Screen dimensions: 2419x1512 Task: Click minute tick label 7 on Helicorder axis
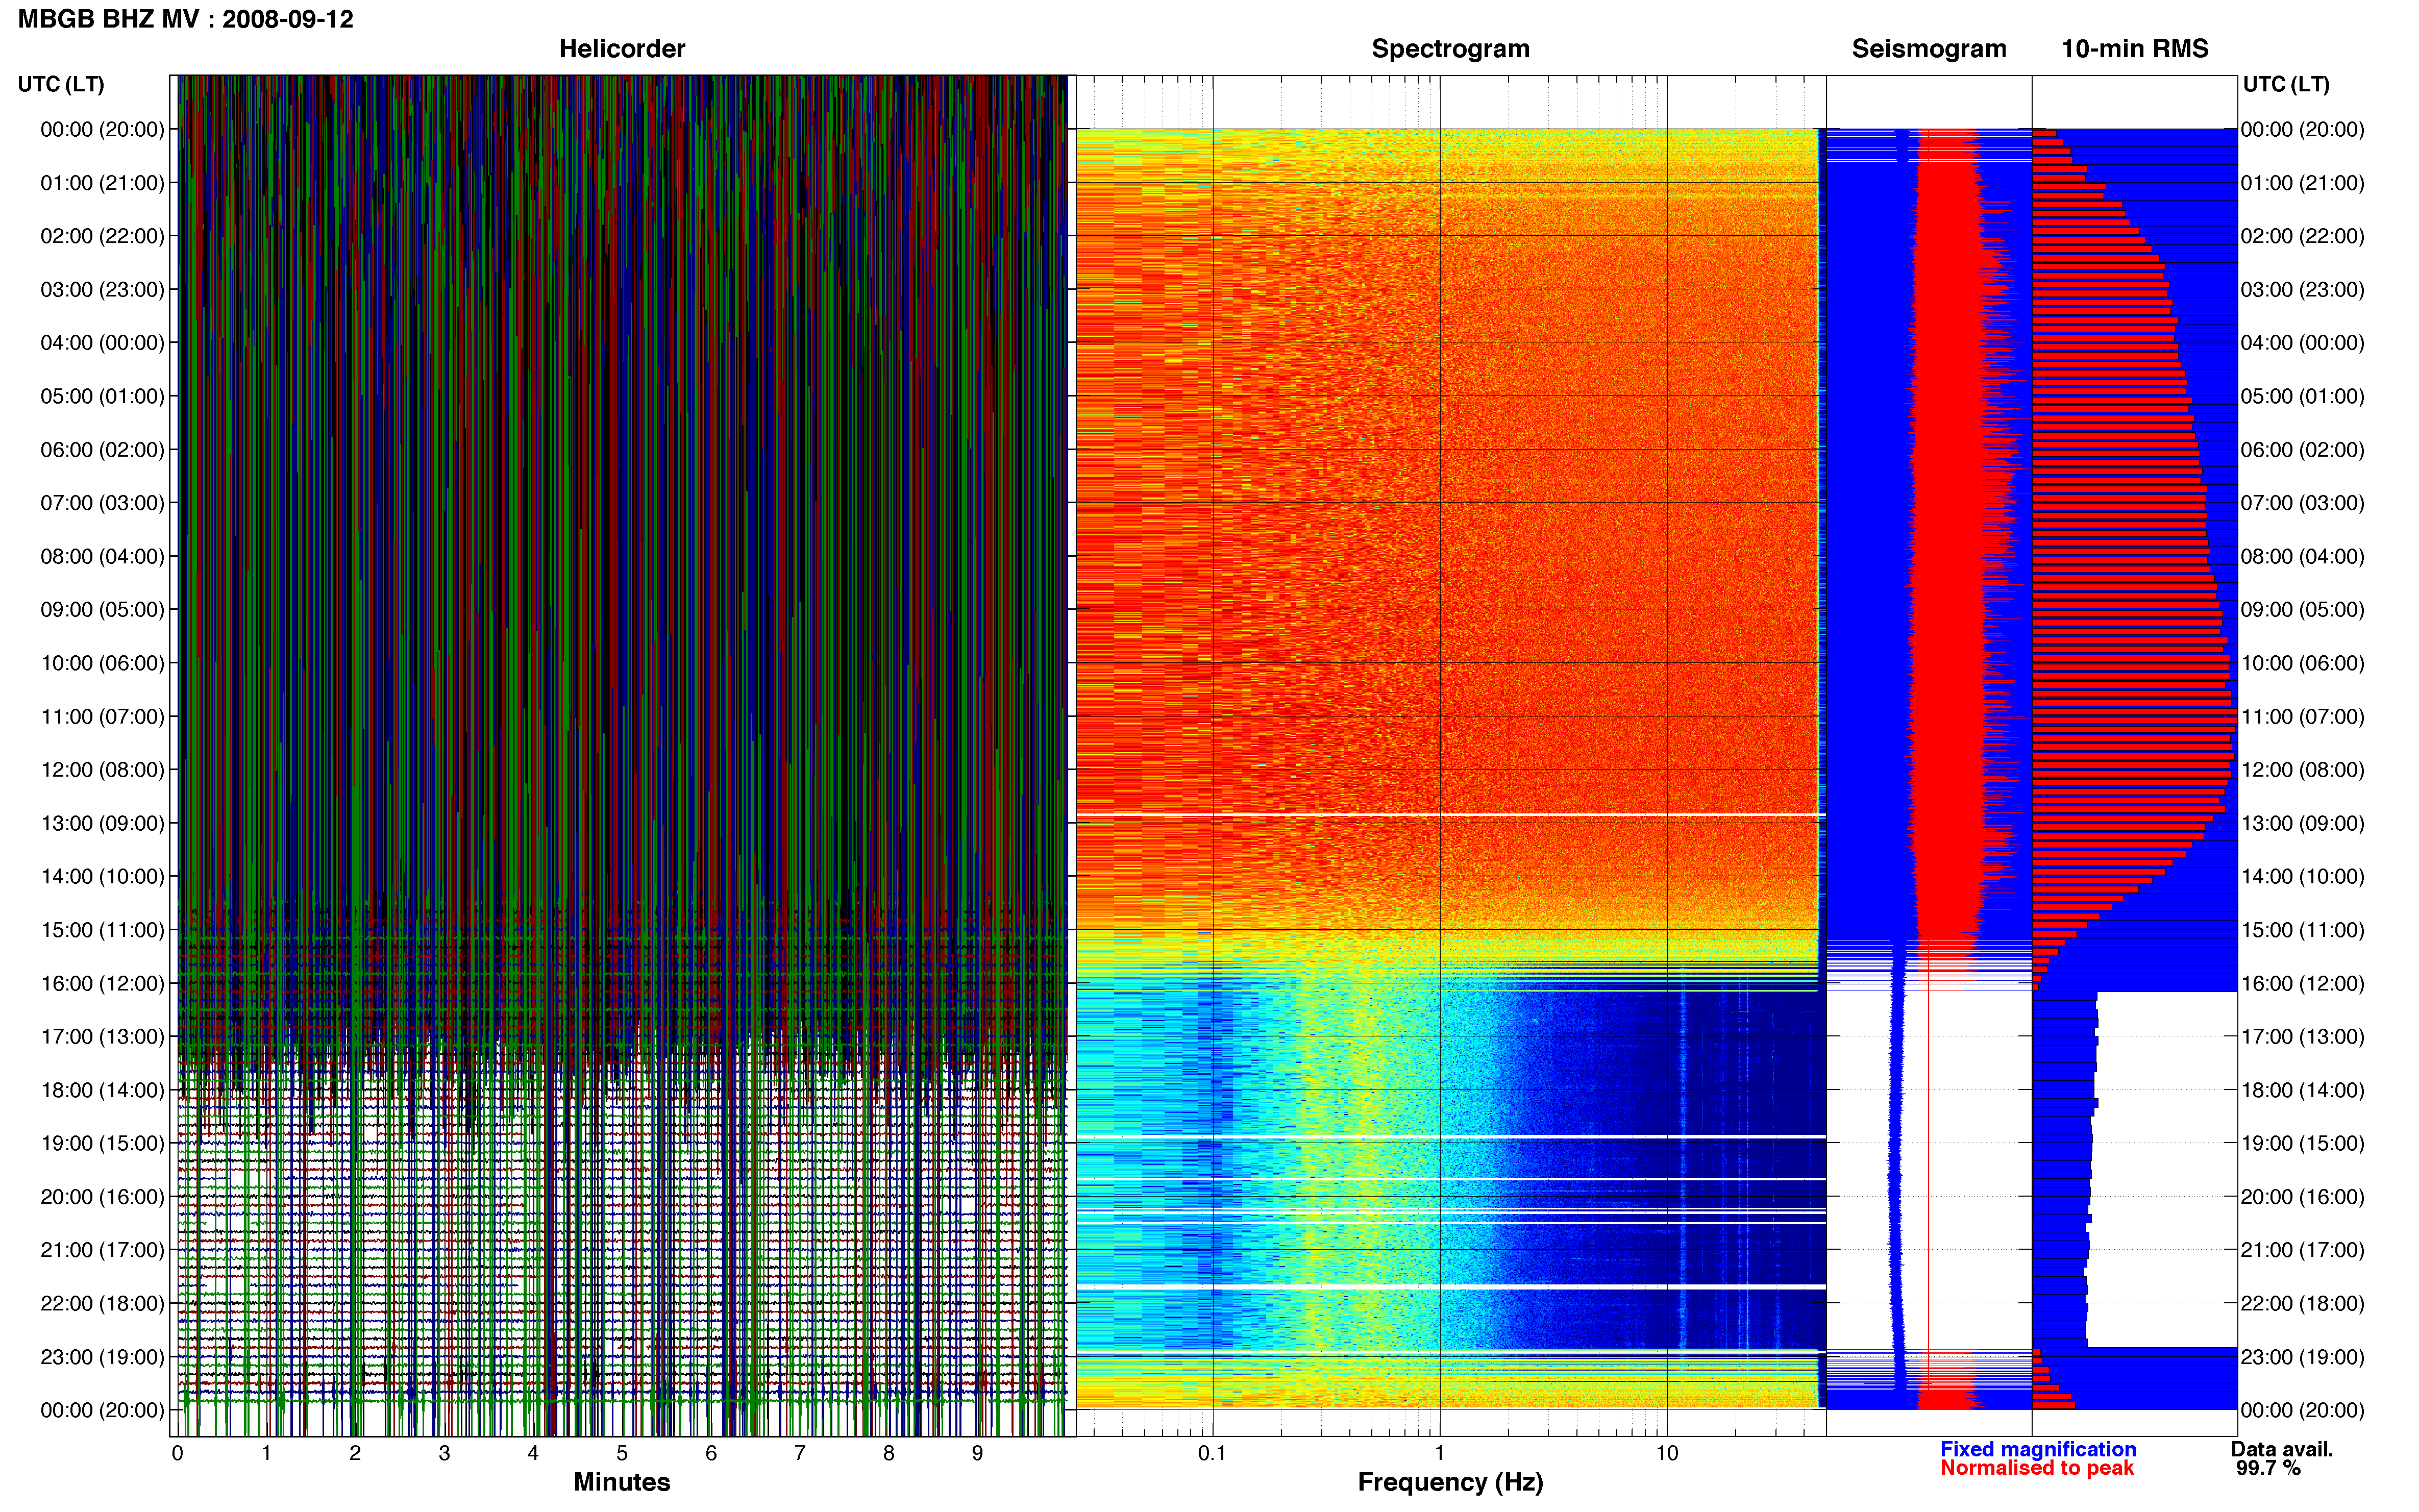(x=800, y=1454)
